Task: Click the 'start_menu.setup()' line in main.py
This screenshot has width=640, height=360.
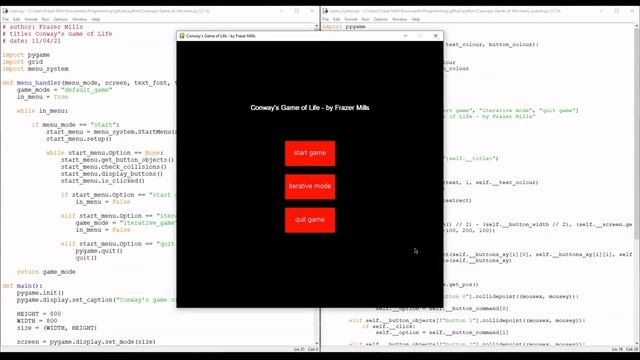Action: (79, 139)
